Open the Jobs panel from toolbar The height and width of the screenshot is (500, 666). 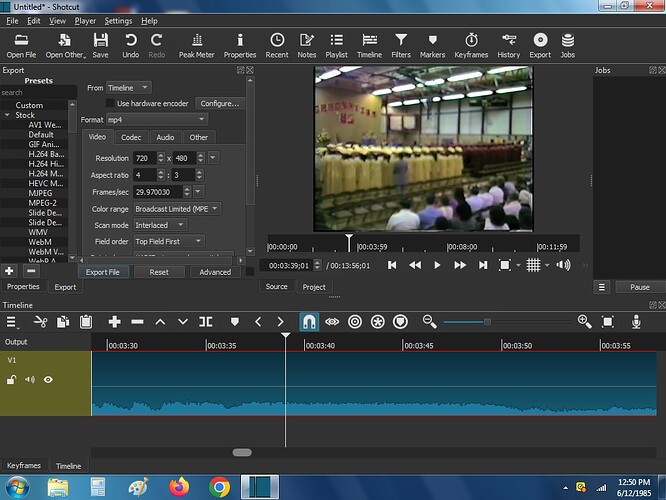tap(567, 45)
